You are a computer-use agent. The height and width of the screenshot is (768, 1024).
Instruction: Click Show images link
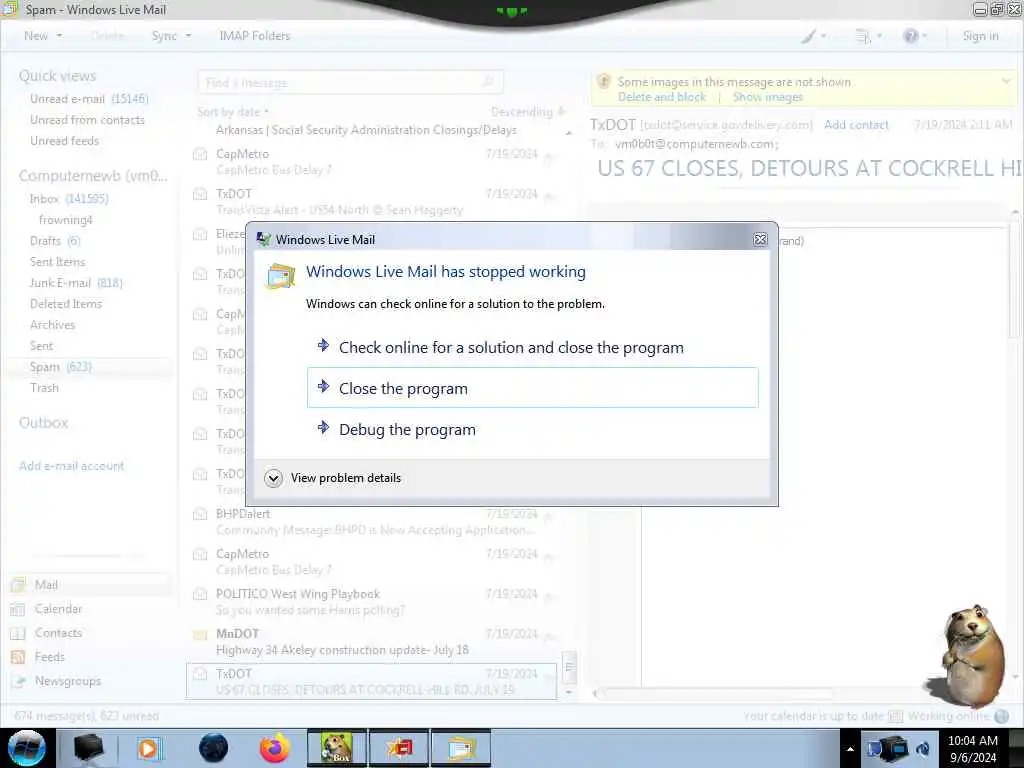pos(767,97)
